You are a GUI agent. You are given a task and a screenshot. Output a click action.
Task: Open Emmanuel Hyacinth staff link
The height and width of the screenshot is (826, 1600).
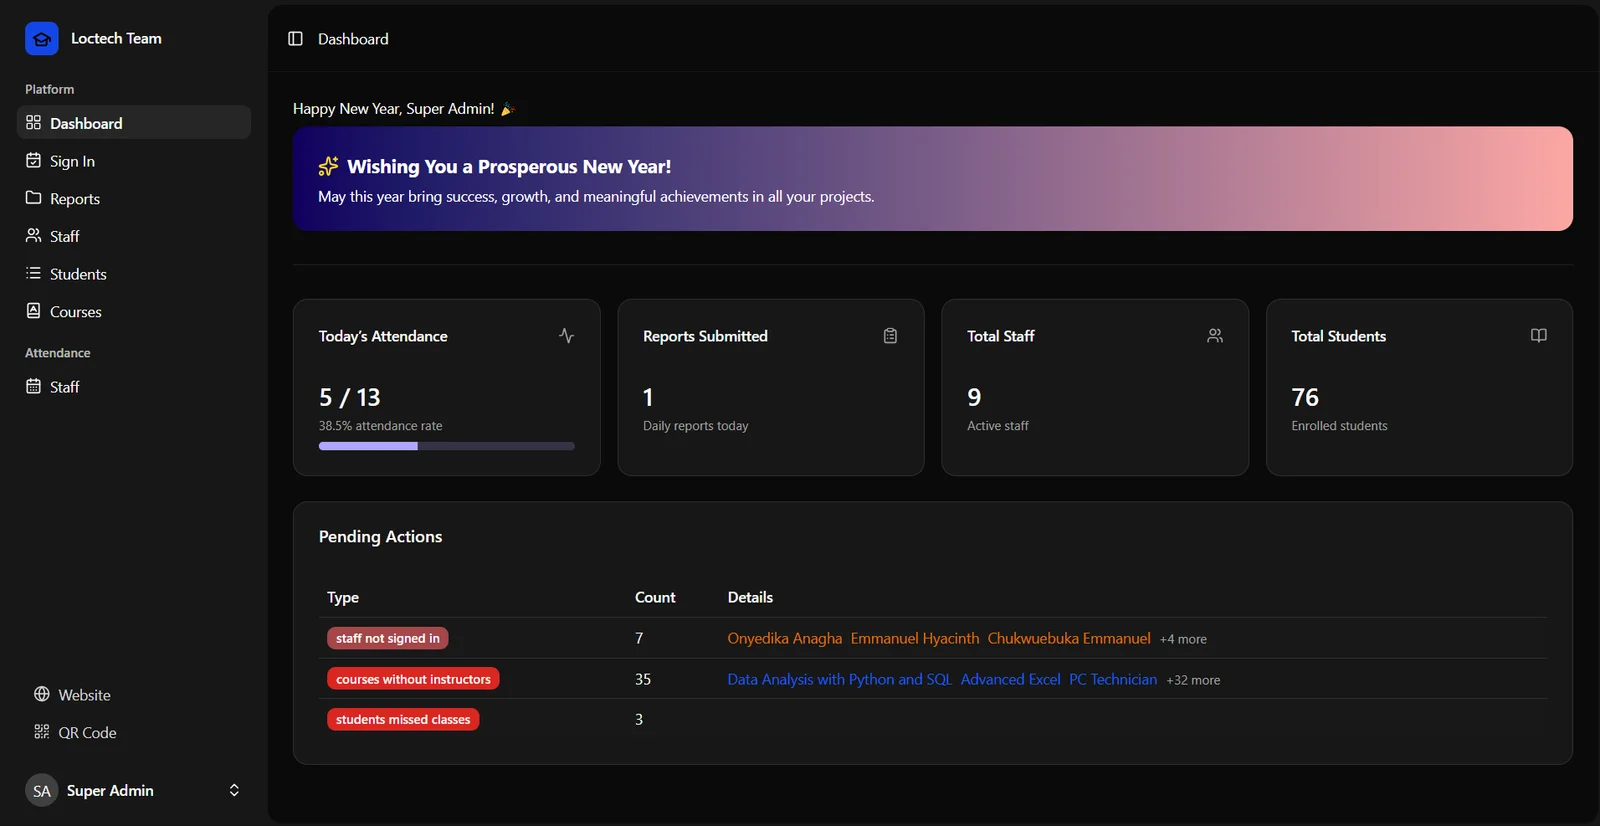coord(915,638)
